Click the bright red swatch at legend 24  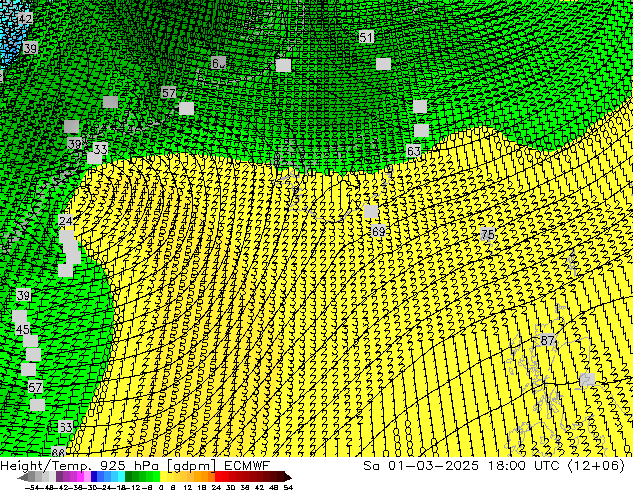tap(218, 476)
